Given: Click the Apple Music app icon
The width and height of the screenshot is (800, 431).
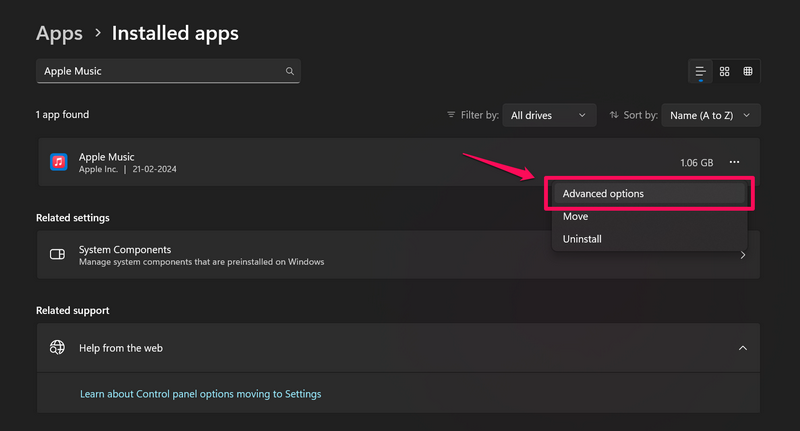Looking at the screenshot, I should pyautogui.click(x=59, y=162).
